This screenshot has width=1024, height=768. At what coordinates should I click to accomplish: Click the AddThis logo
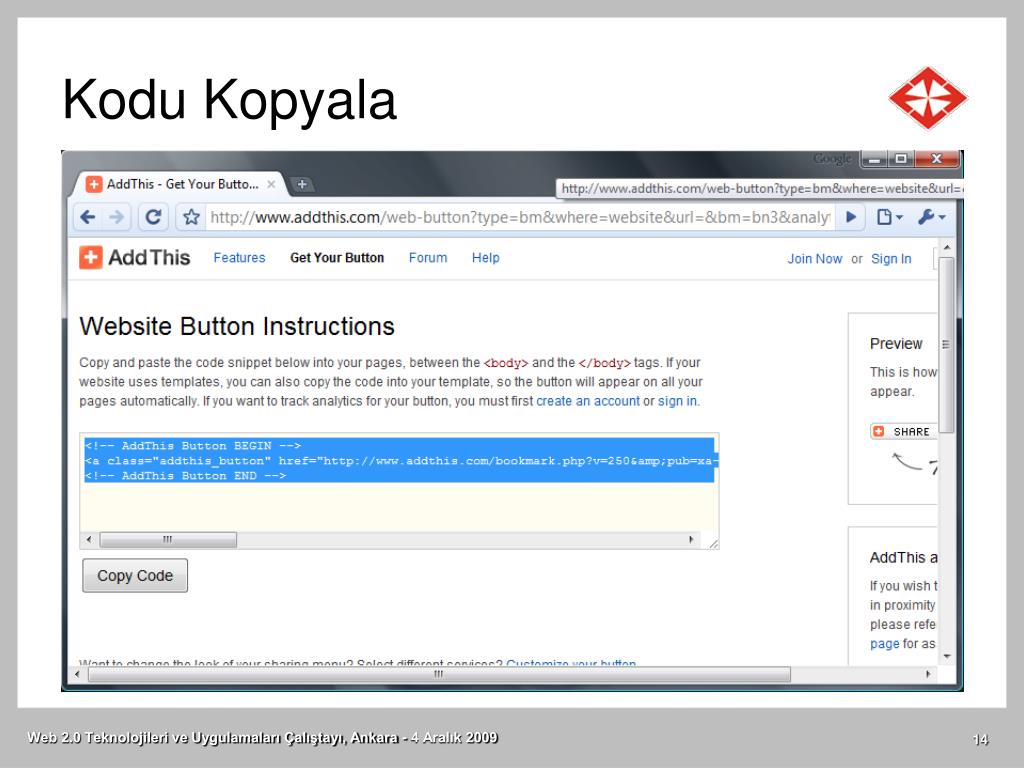click(135, 257)
